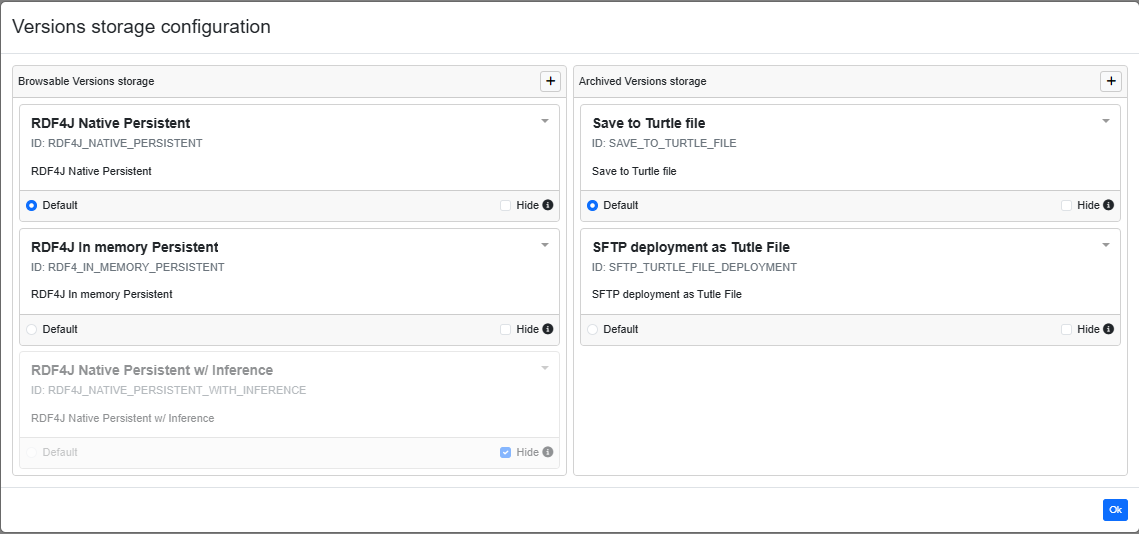1139x534 pixels.
Task: Open RDF4J Native Persistent card dropdown
Action: (x=545, y=121)
